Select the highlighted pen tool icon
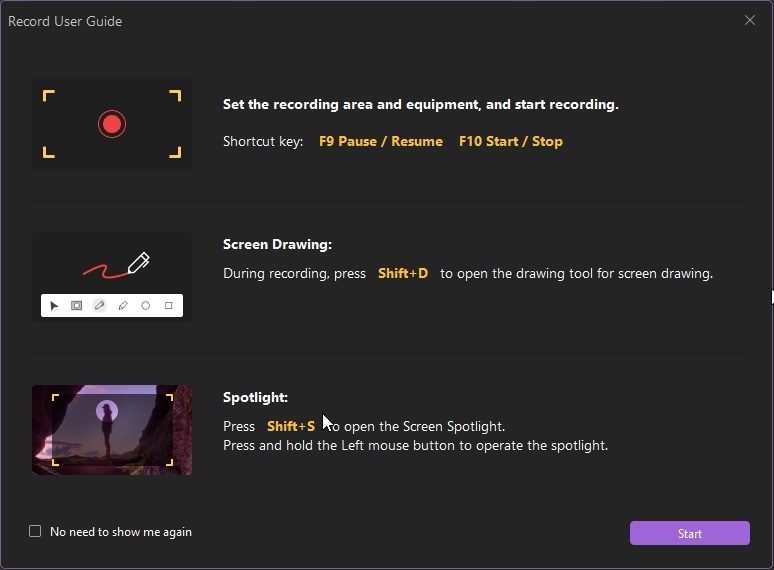Screen dimensions: 774x570 (x=100, y=305)
